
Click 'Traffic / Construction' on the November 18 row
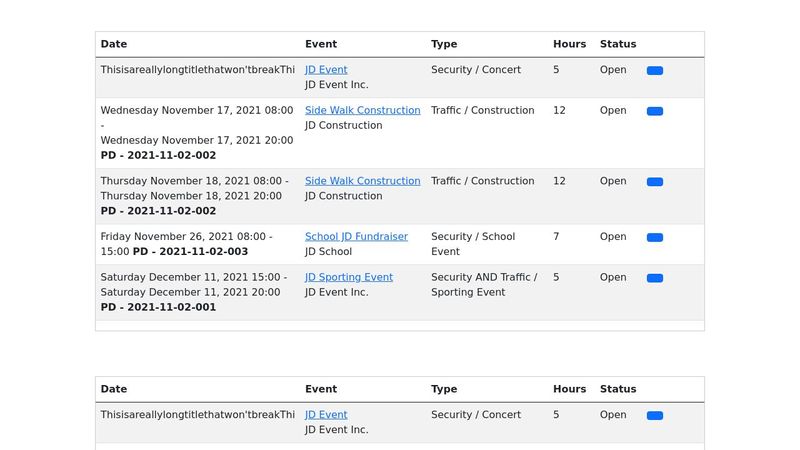click(483, 181)
